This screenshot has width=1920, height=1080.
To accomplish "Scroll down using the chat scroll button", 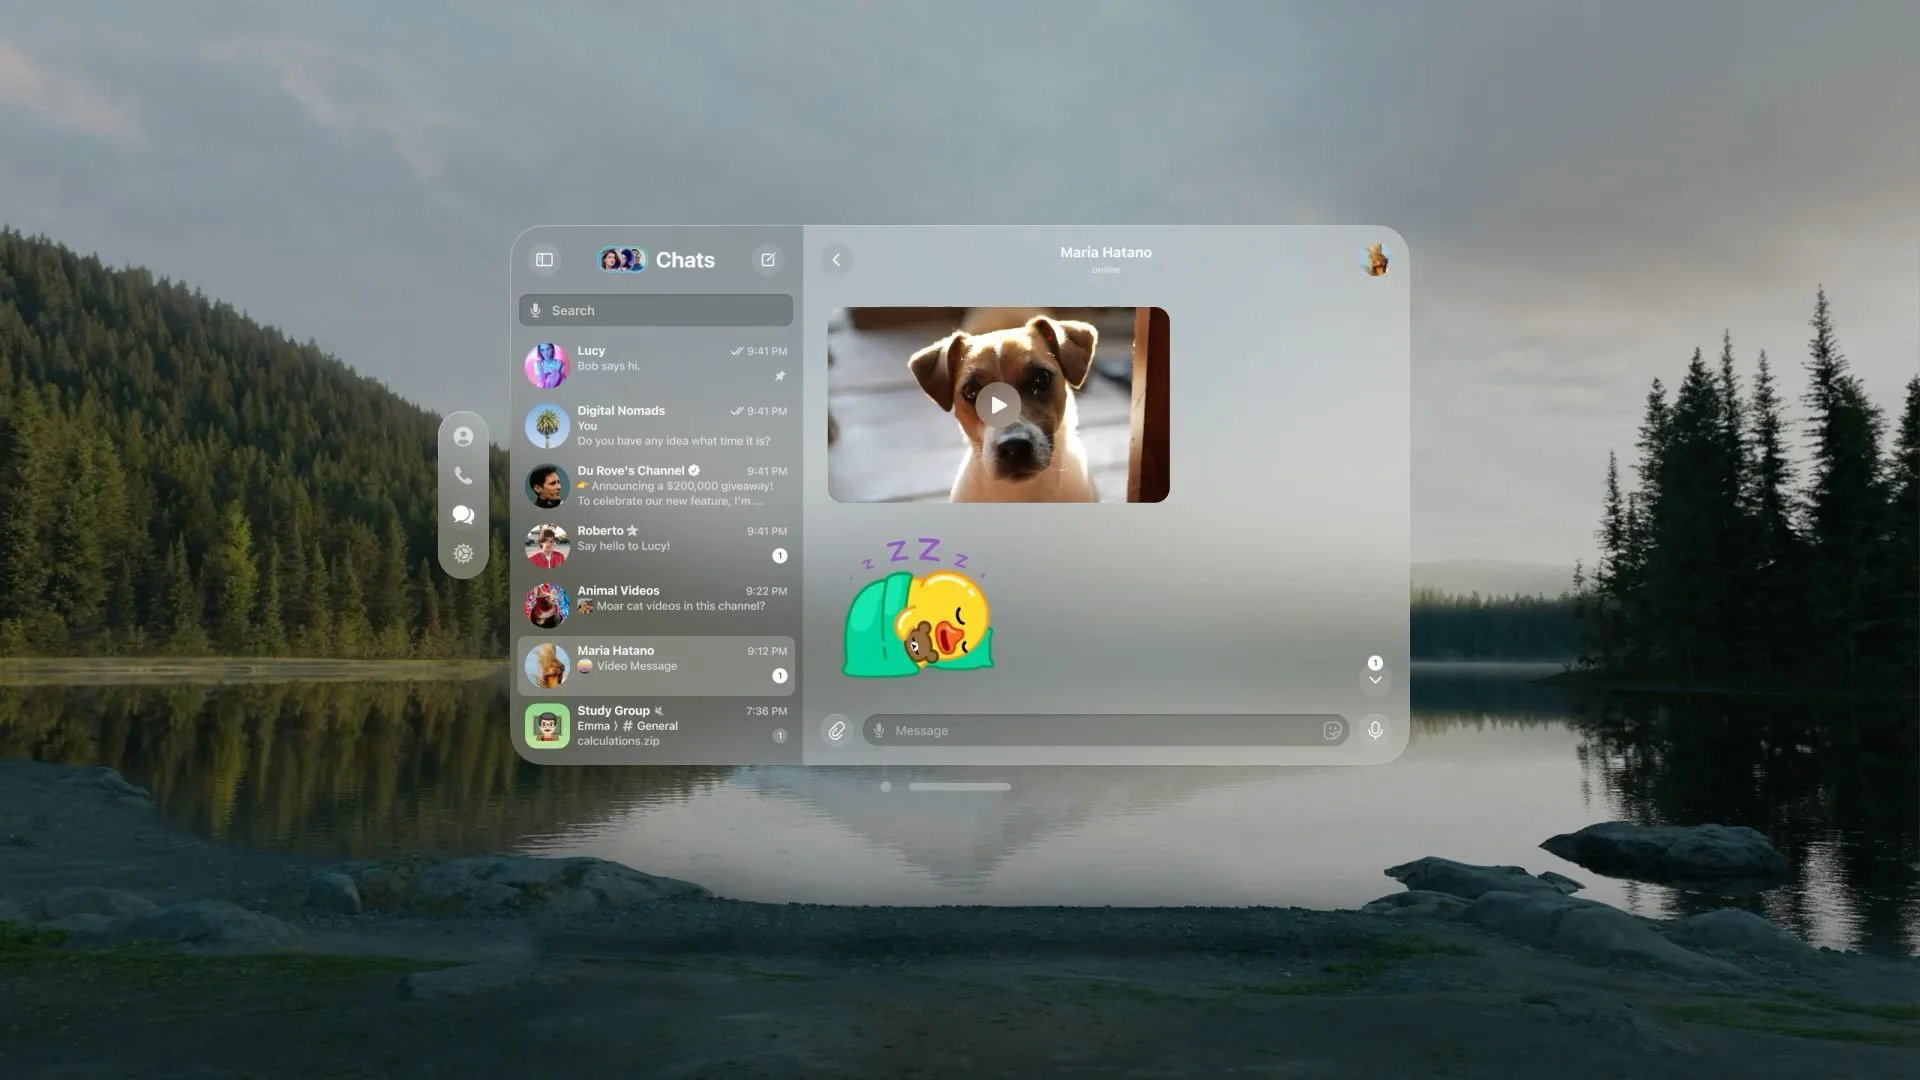I will point(1375,679).
